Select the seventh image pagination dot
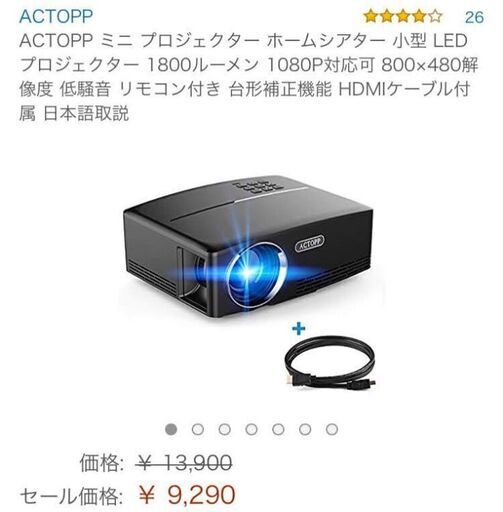 tap(332, 429)
